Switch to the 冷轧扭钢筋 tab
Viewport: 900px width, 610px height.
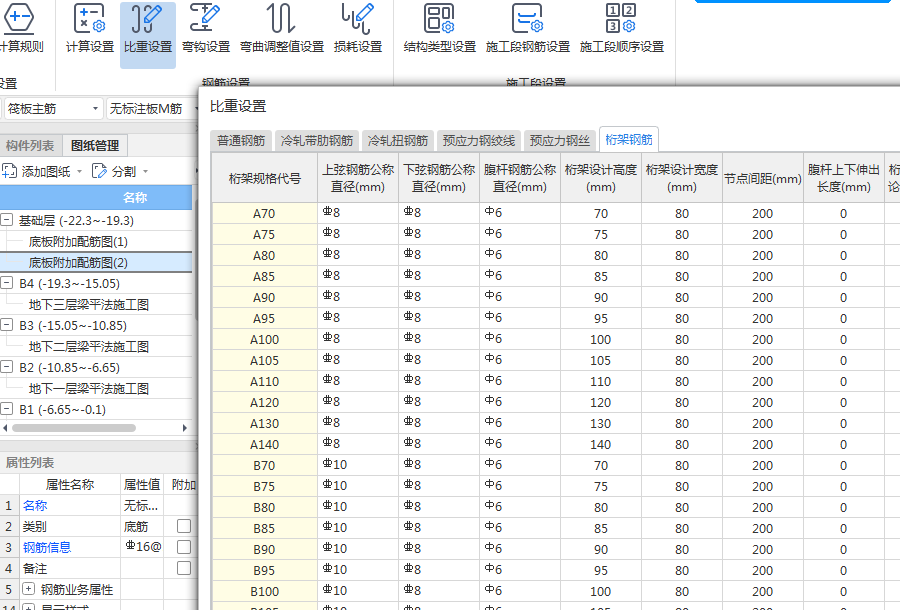tap(398, 141)
